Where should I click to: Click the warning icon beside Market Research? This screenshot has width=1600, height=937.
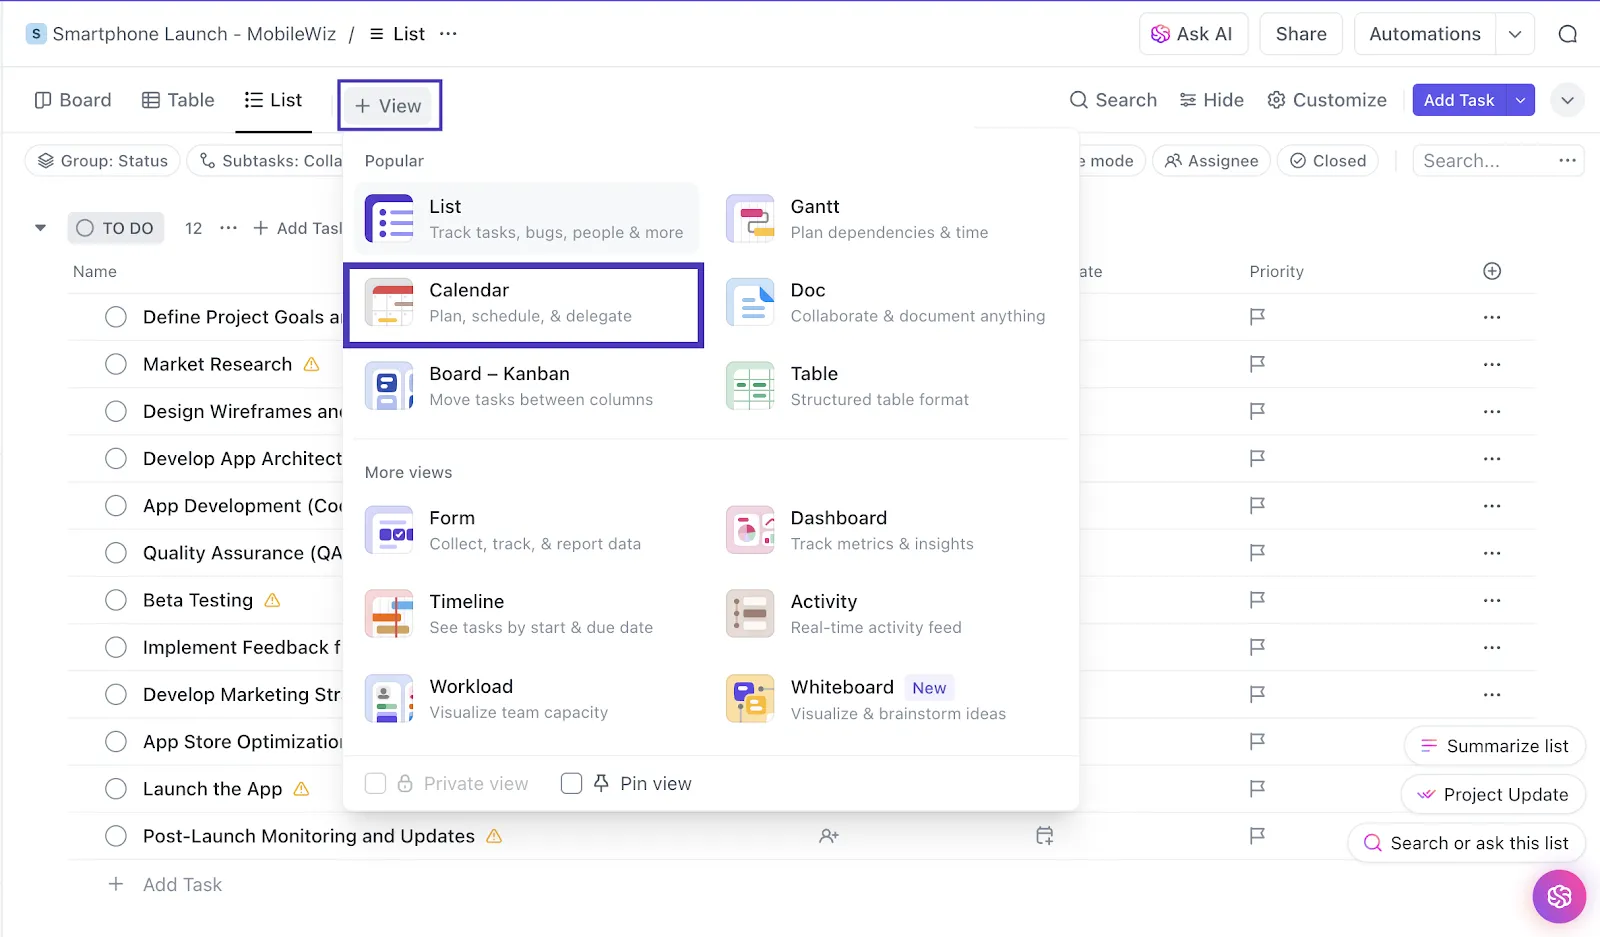click(x=312, y=364)
